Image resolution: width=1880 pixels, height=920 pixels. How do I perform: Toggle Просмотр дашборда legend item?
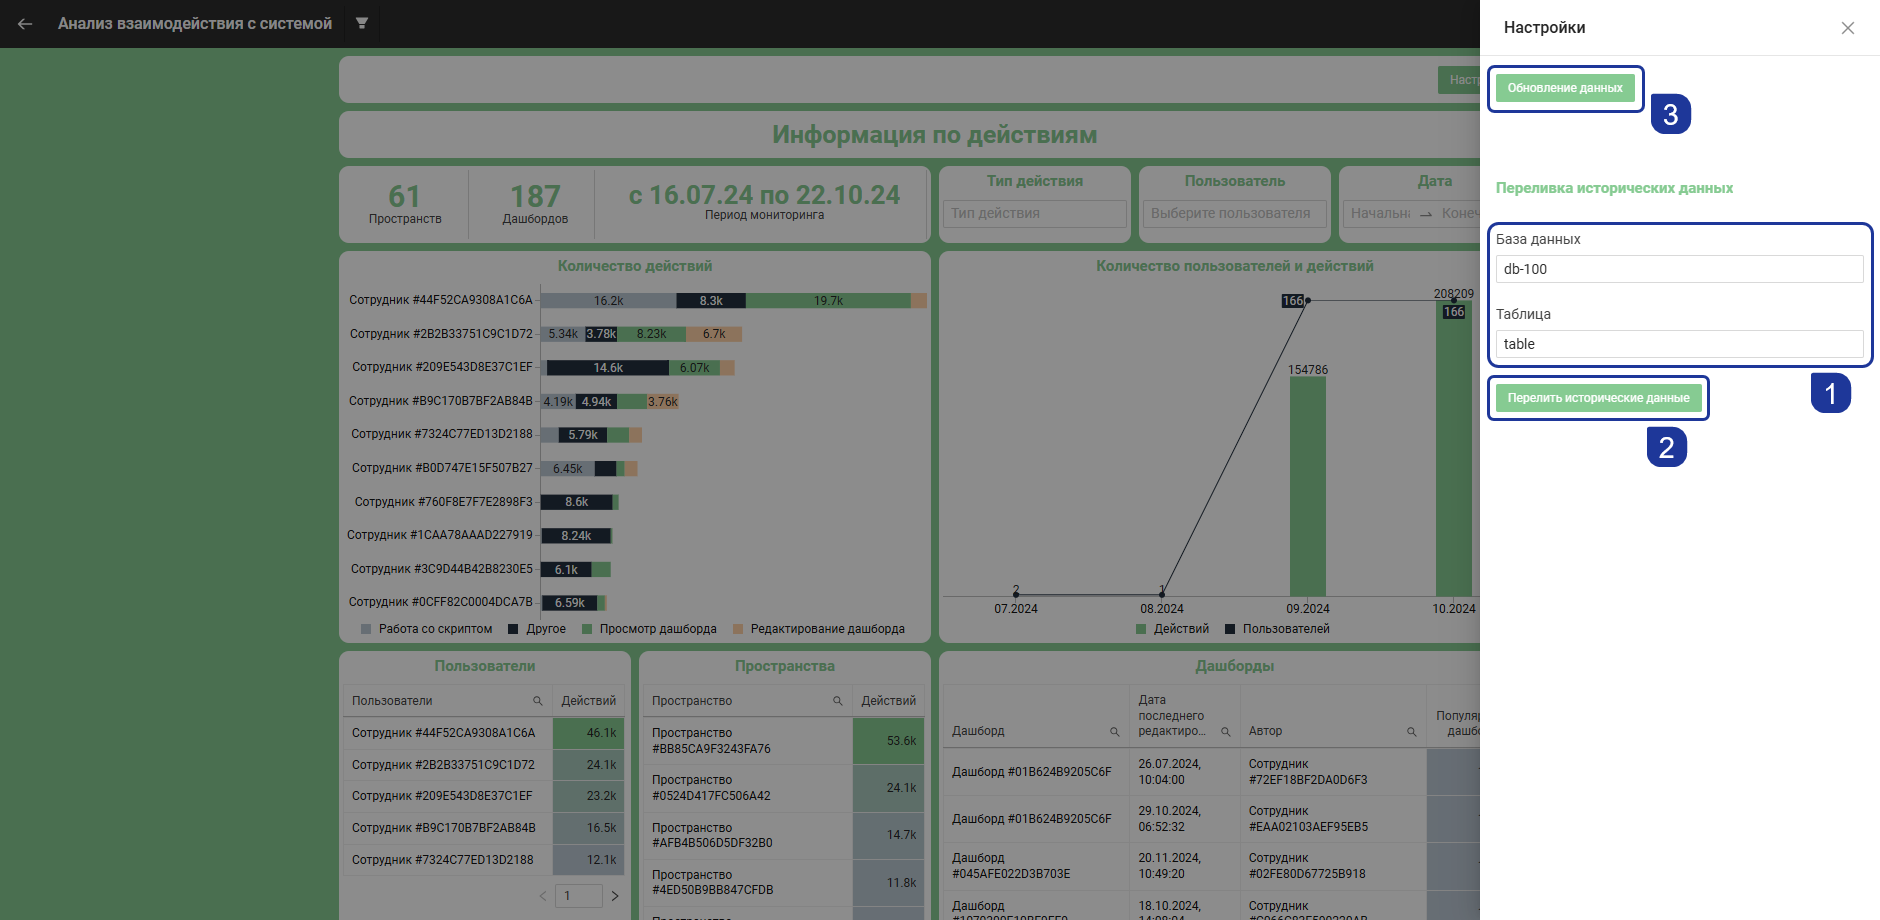click(x=649, y=629)
